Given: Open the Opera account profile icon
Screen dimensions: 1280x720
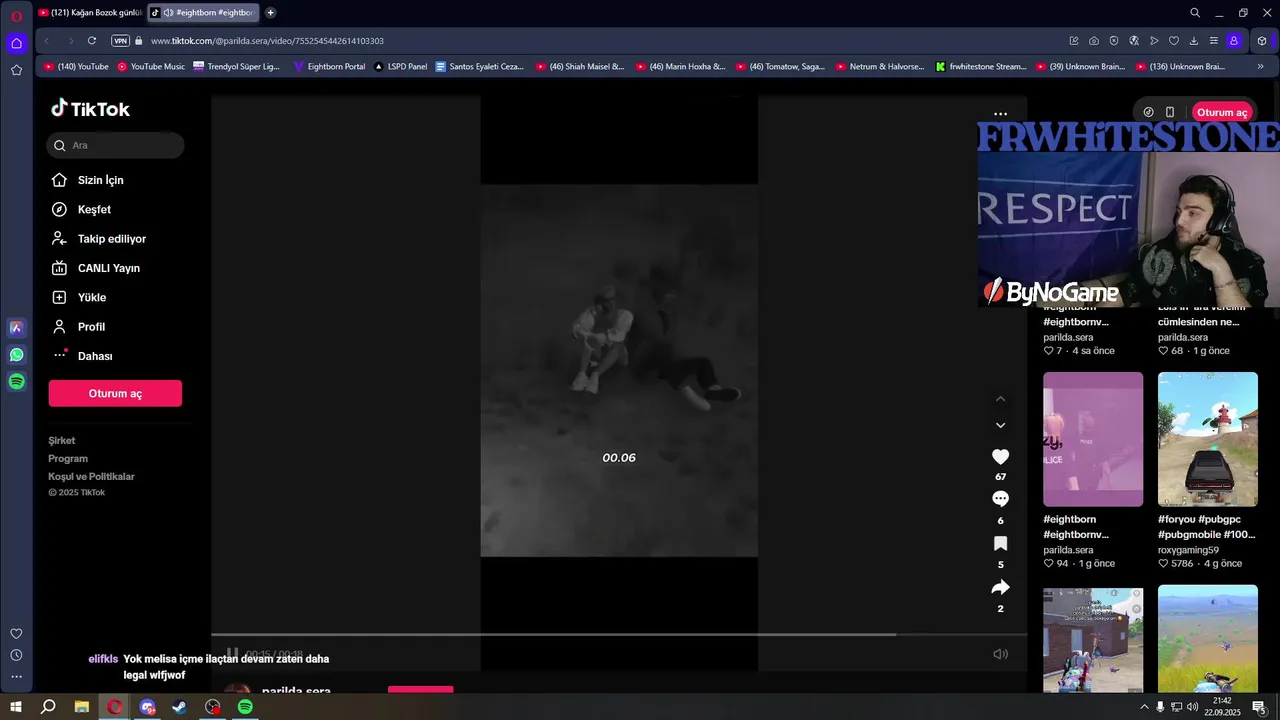Looking at the screenshot, I should tap(1234, 41).
